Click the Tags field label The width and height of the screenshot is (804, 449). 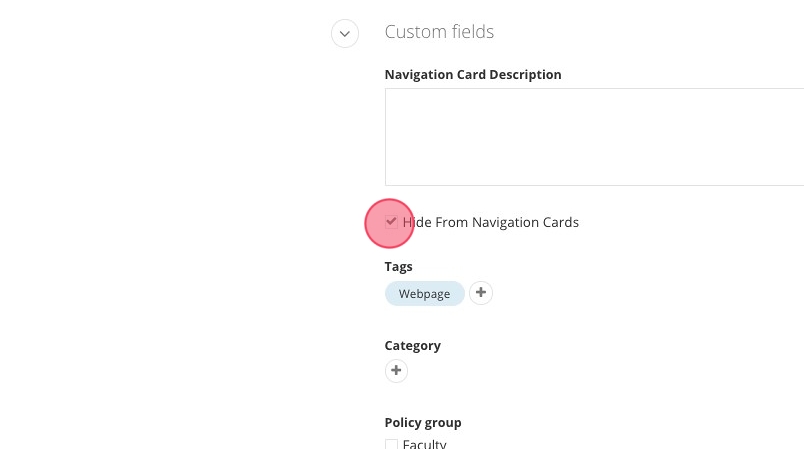click(398, 267)
